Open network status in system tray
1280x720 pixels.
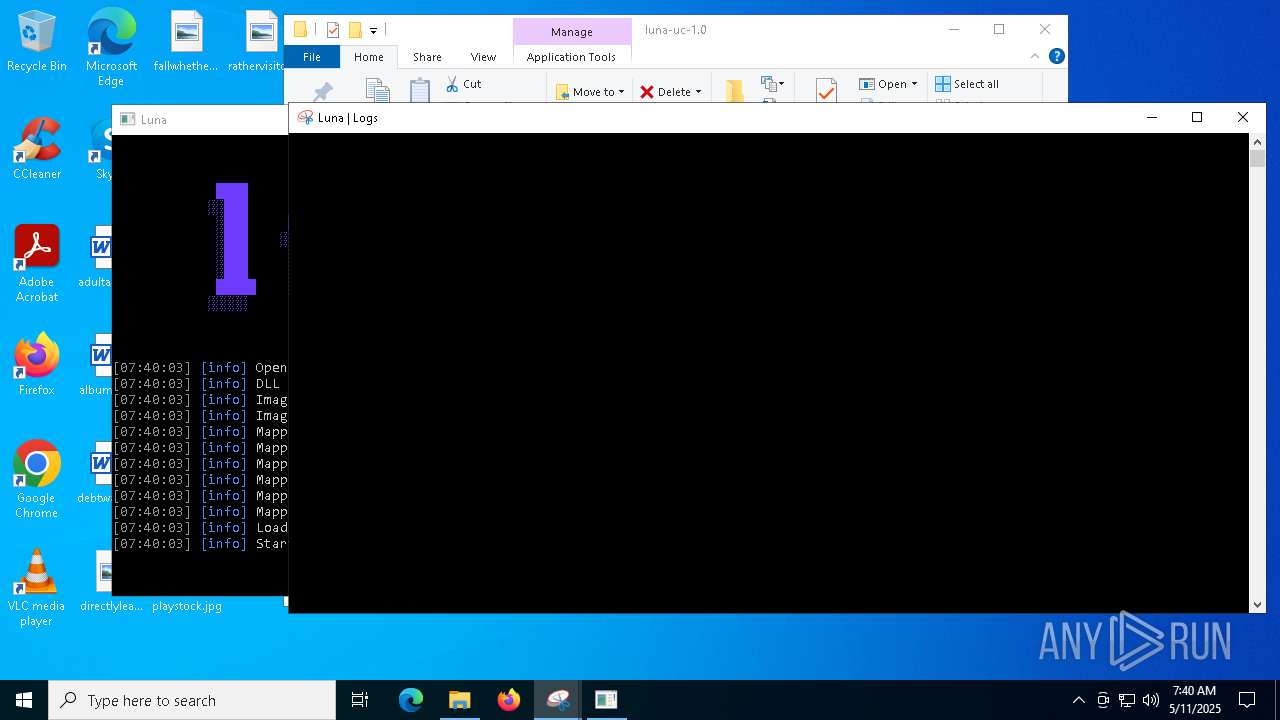1127,700
